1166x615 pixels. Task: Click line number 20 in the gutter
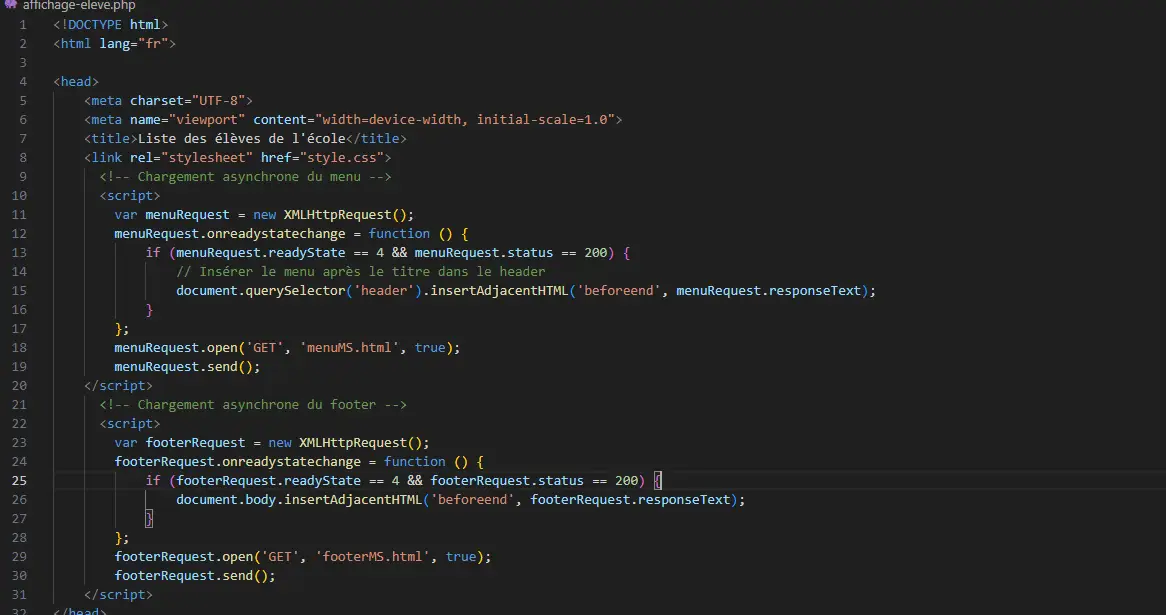click(x=21, y=386)
